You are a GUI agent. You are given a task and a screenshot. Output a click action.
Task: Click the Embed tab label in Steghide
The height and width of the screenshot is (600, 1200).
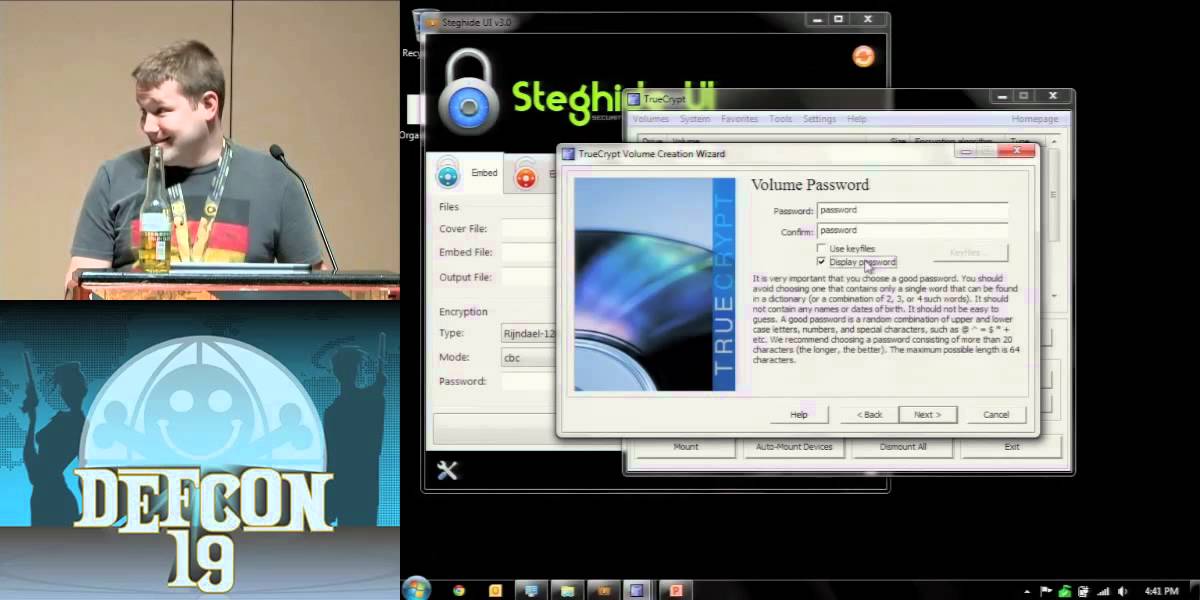(x=484, y=173)
